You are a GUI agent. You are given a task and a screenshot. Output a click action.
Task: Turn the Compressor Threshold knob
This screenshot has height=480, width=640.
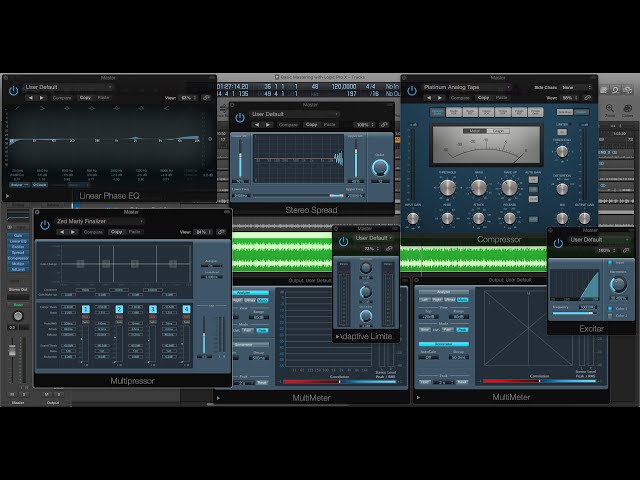447,188
